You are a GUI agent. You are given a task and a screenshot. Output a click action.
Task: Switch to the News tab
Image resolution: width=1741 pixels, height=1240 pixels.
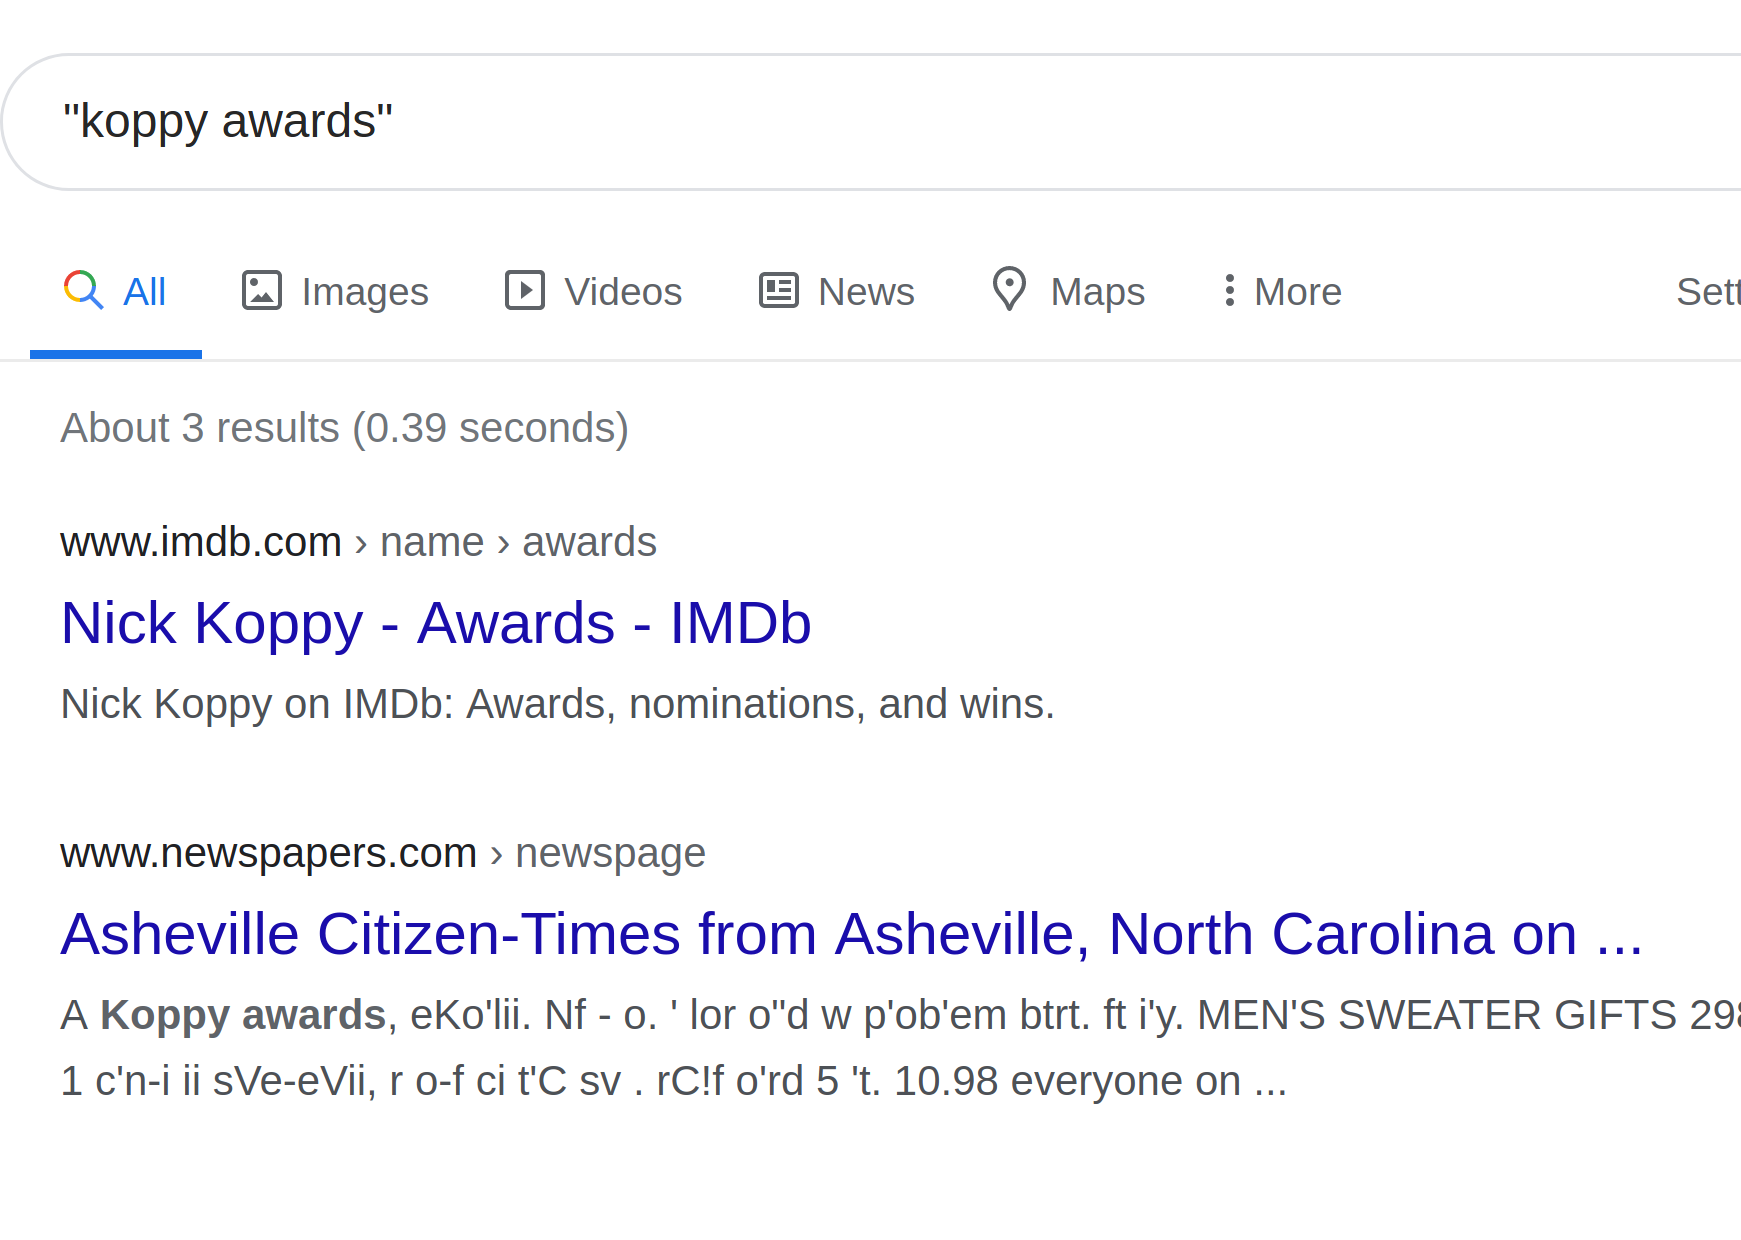[837, 292]
